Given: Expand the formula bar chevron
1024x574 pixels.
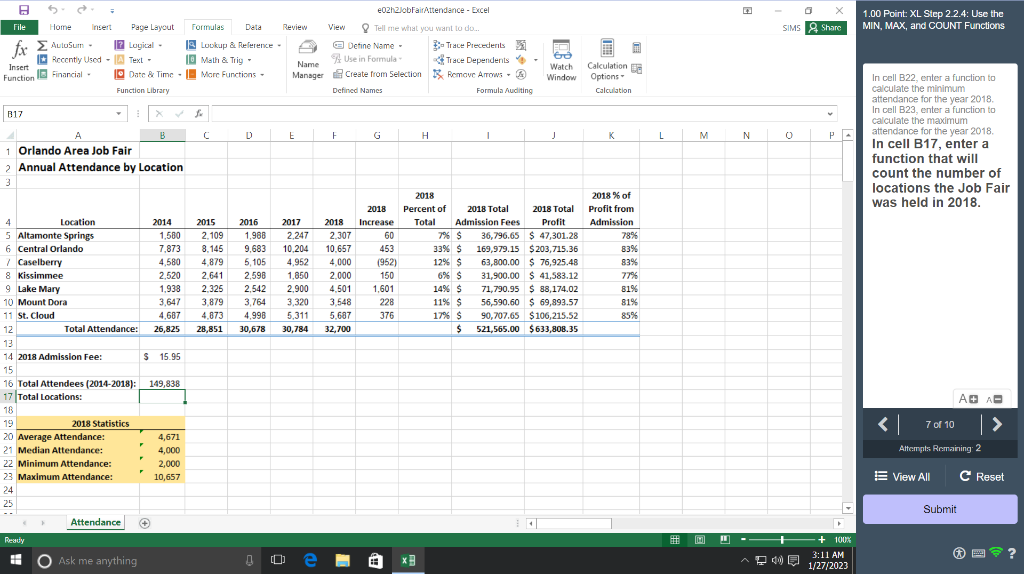Looking at the screenshot, I should pos(830,114).
